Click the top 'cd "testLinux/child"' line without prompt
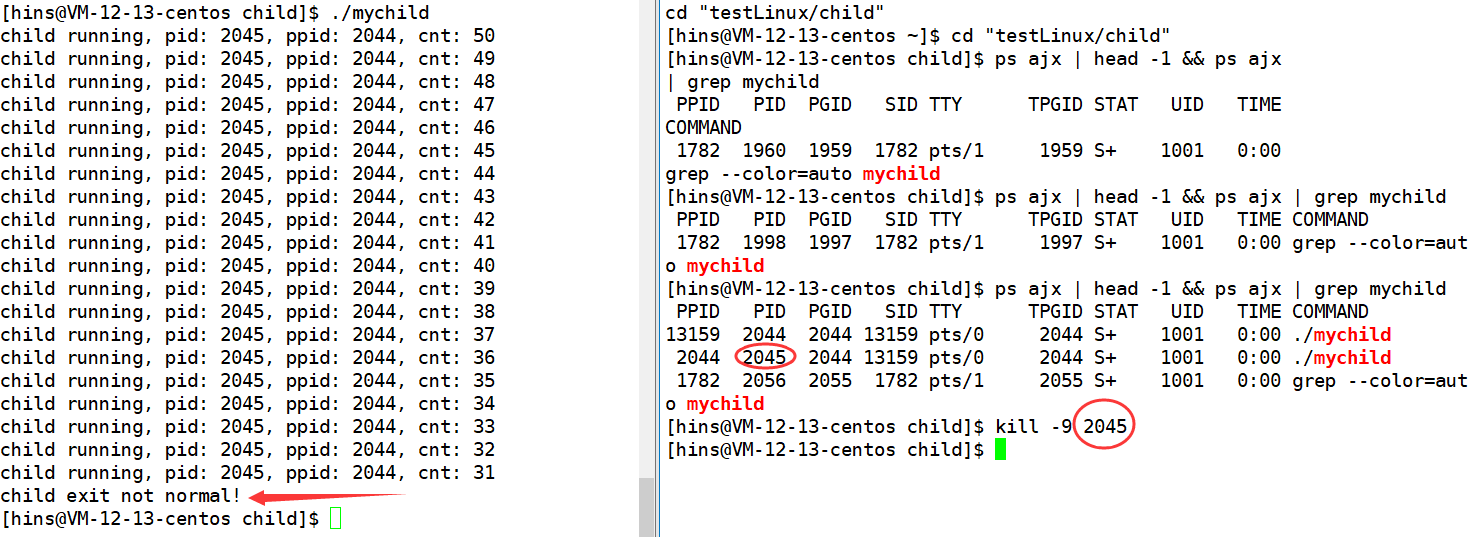1473x537 pixels. (775, 13)
